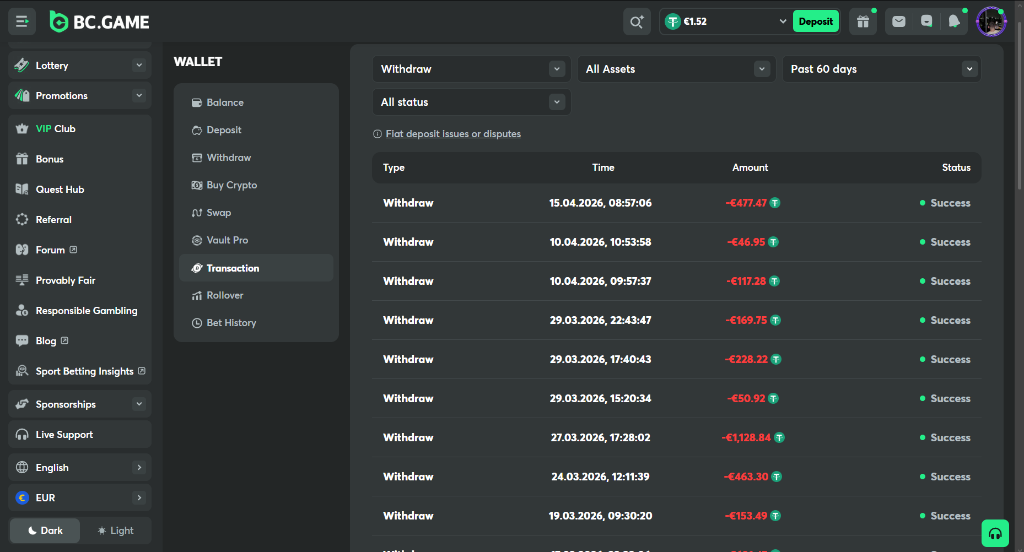Click the green Deposit button
This screenshot has width=1024, height=552.
pos(816,22)
